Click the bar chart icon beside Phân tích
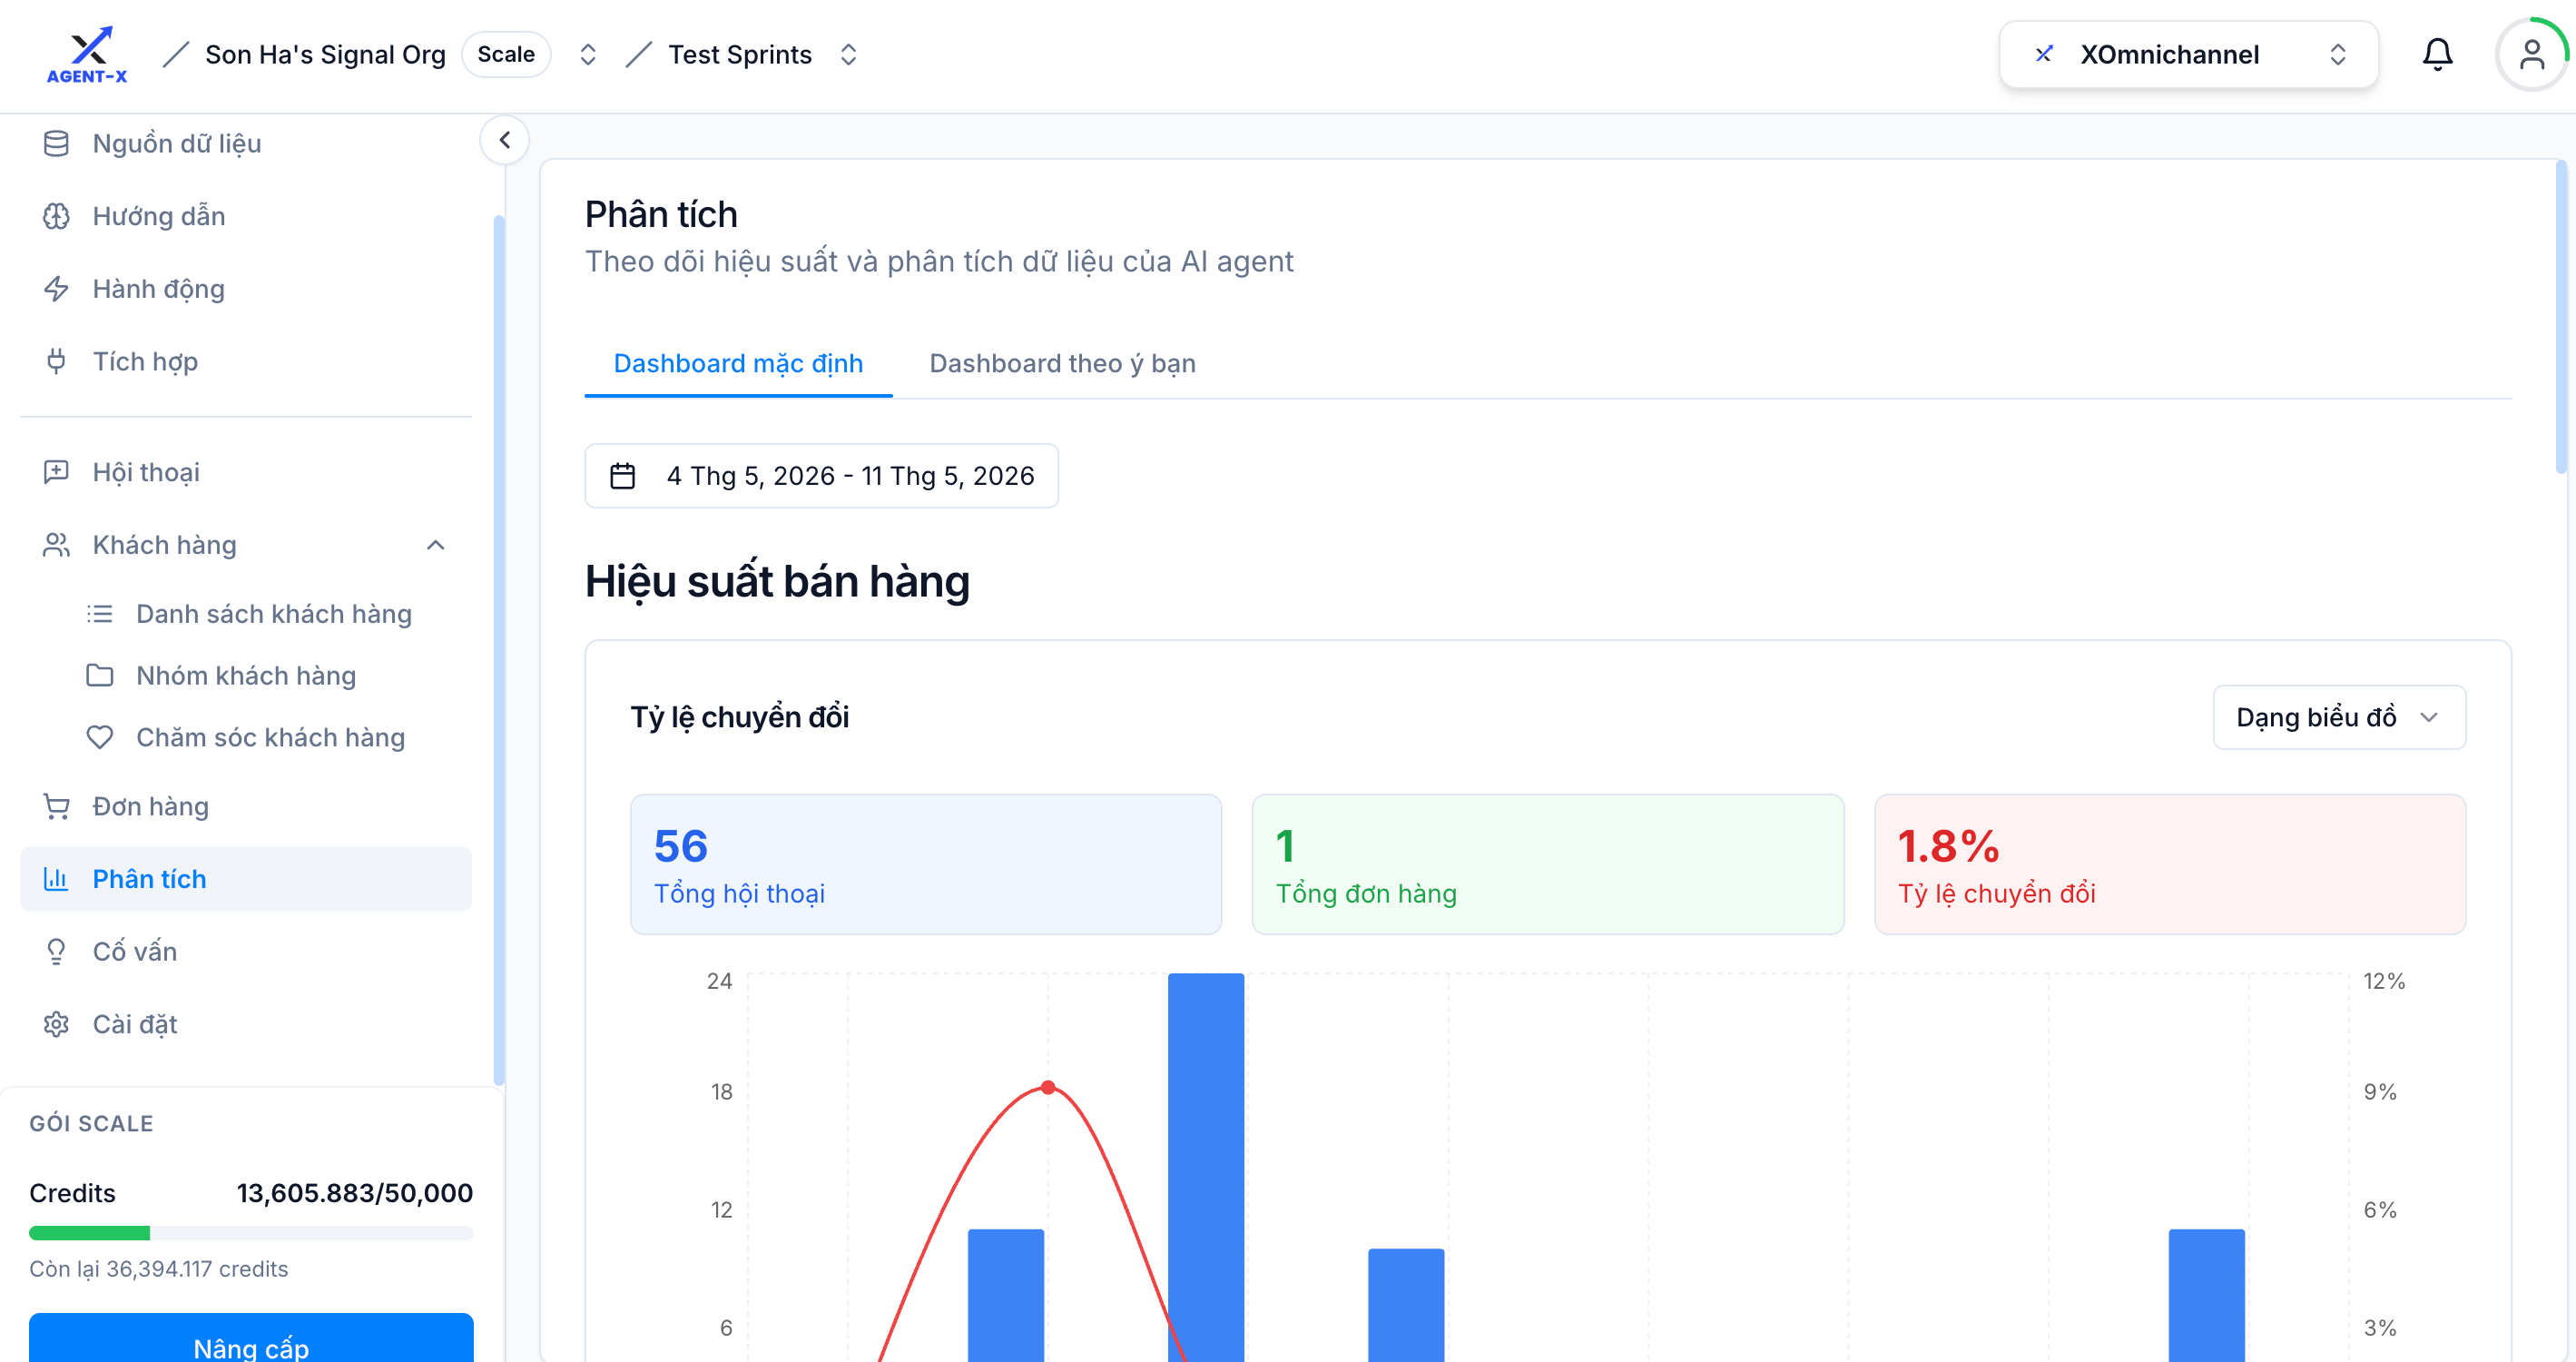The width and height of the screenshot is (2576, 1362). coord(56,879)
